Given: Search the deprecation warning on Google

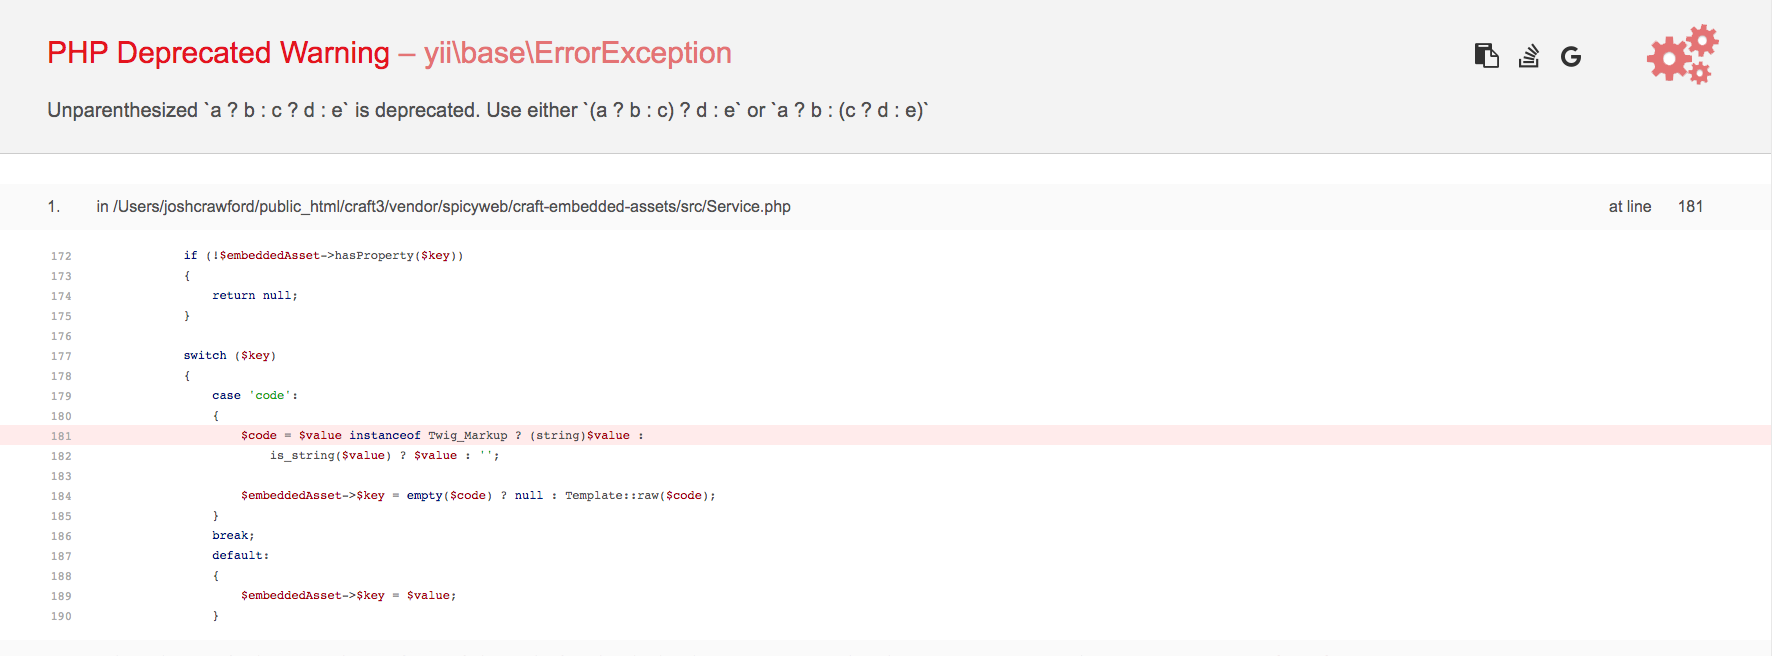Looking at the screenshot, I should tap(1570, 57).
